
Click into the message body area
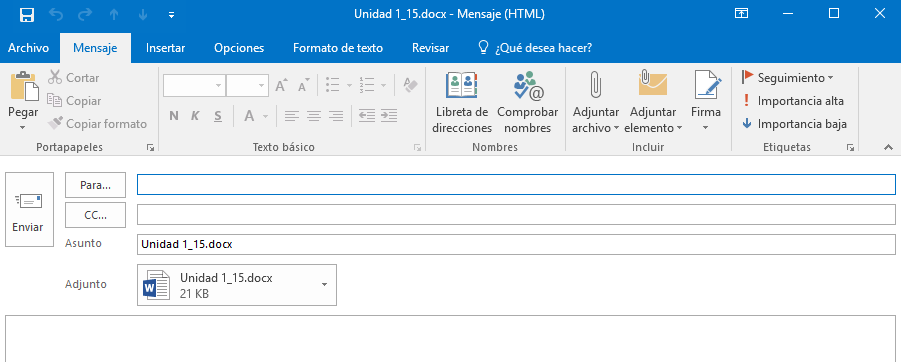click(450, 339)
